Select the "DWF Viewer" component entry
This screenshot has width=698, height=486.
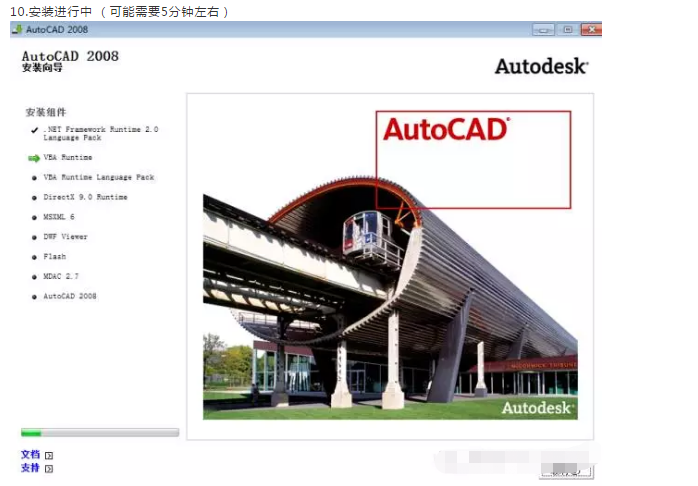pos(65,237)
